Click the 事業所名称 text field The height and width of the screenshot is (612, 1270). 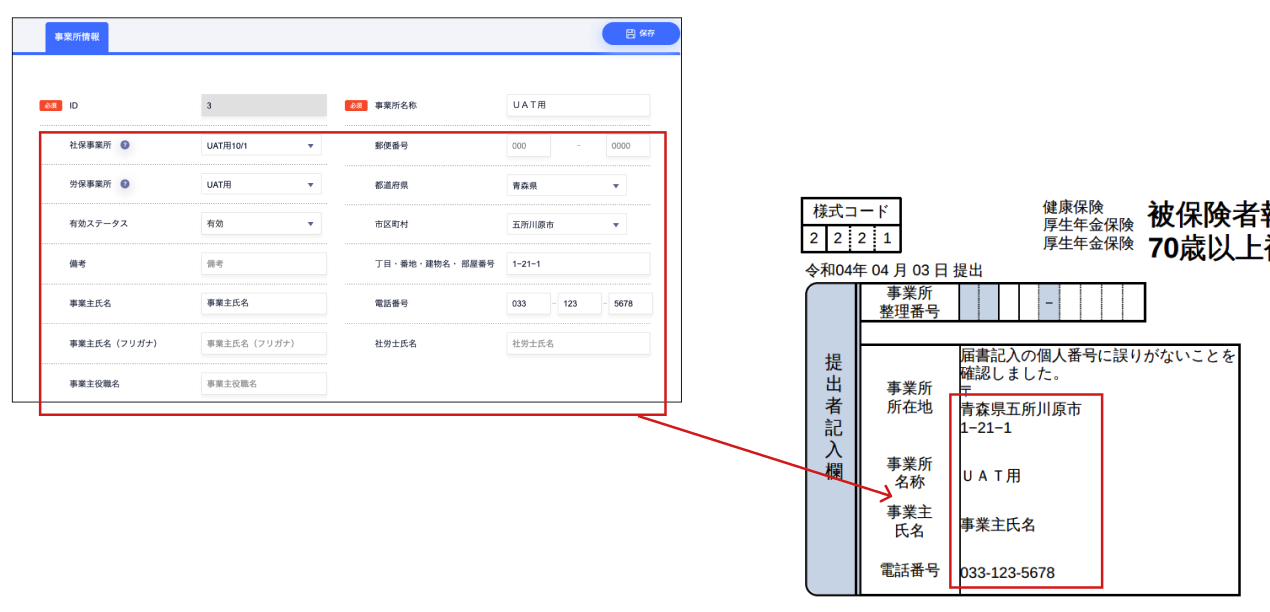(x=578, y=105)
